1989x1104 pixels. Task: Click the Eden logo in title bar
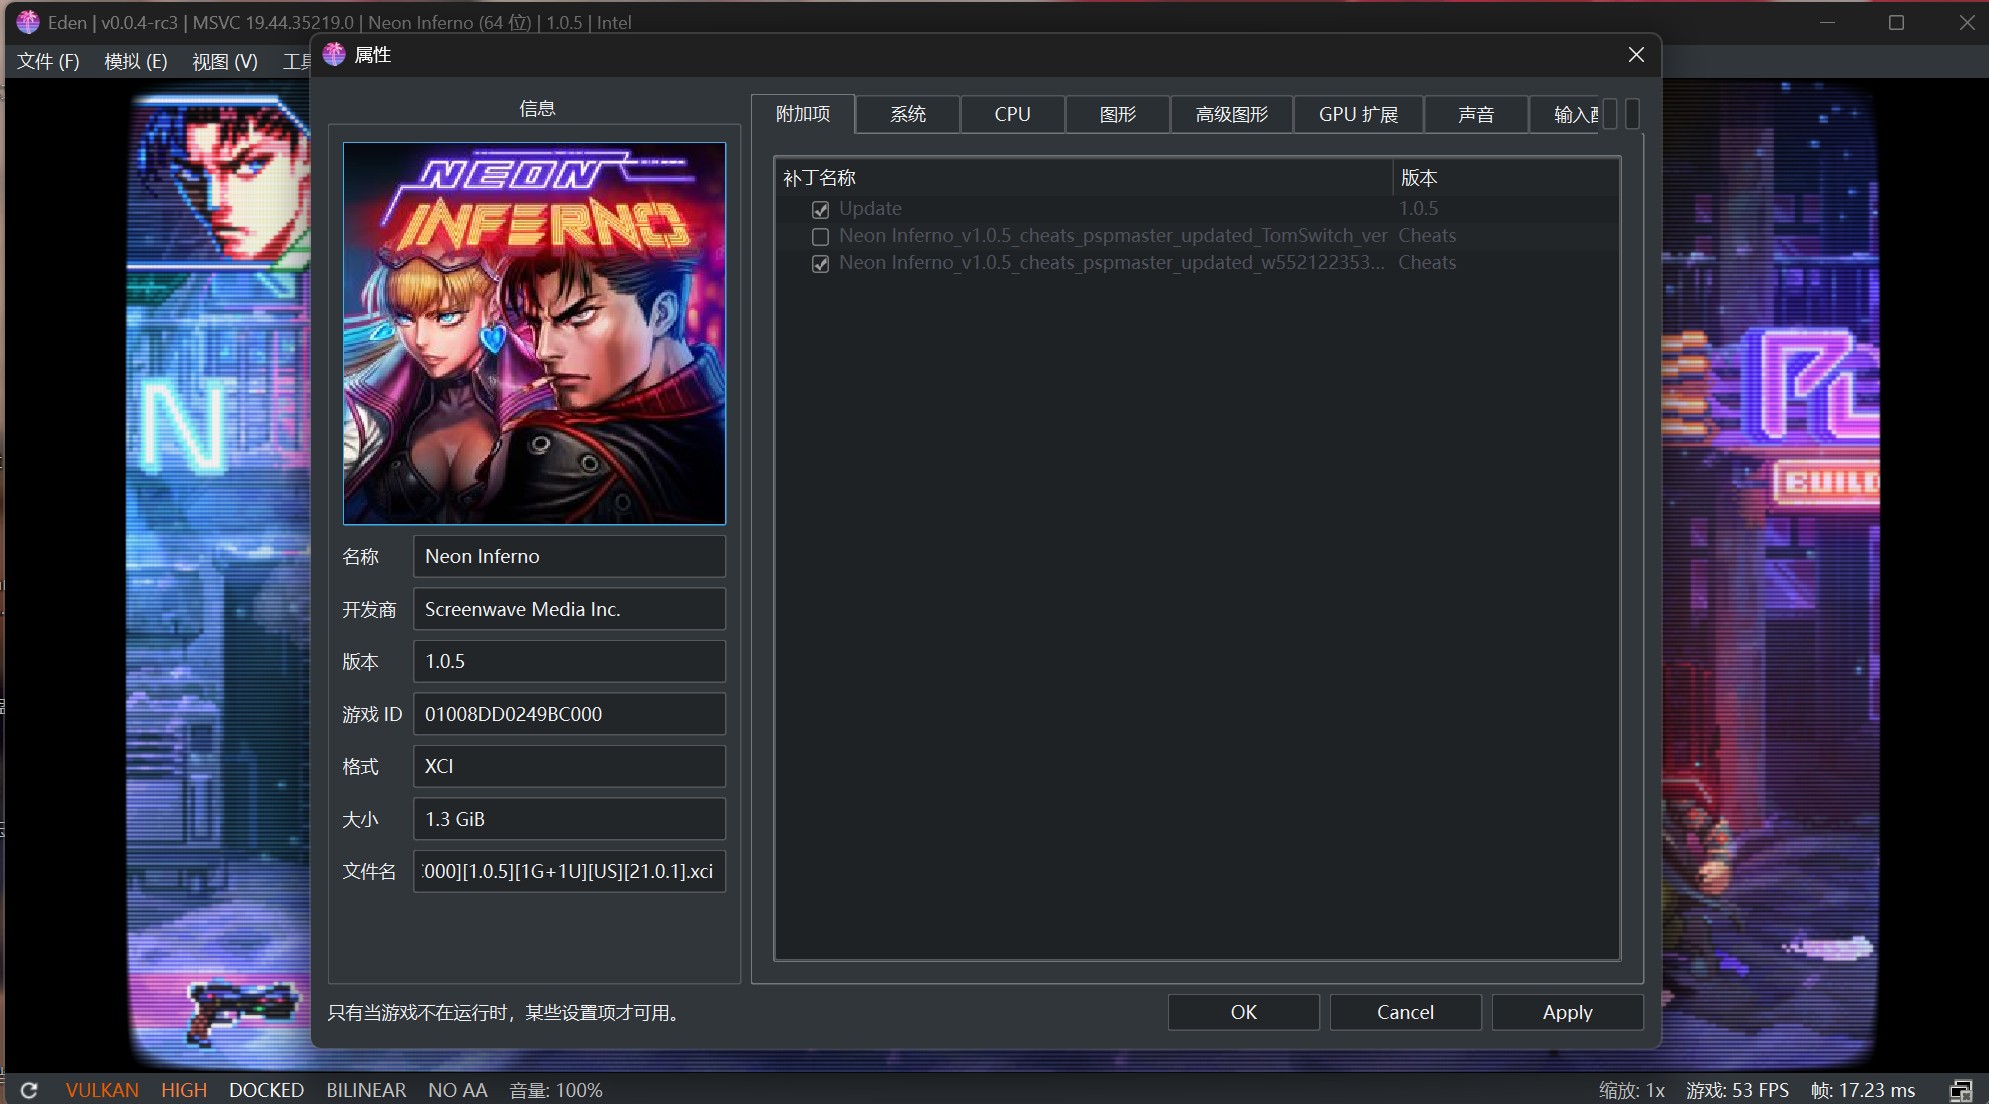coord(28,22)
